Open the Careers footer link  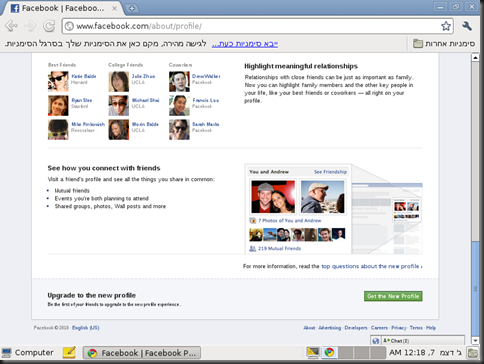click(x=379, y=328)
